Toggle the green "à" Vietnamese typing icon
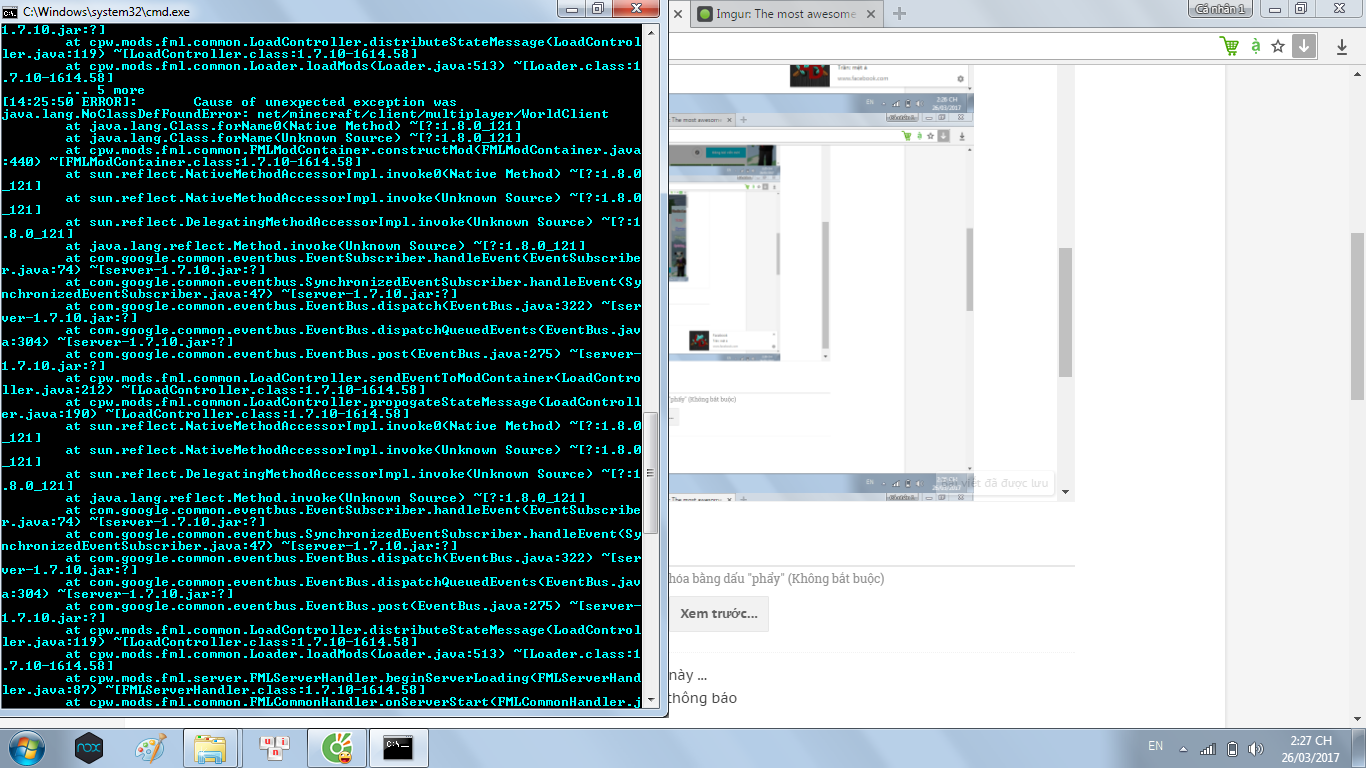The image size is (1366, 768). (1255, 46)
